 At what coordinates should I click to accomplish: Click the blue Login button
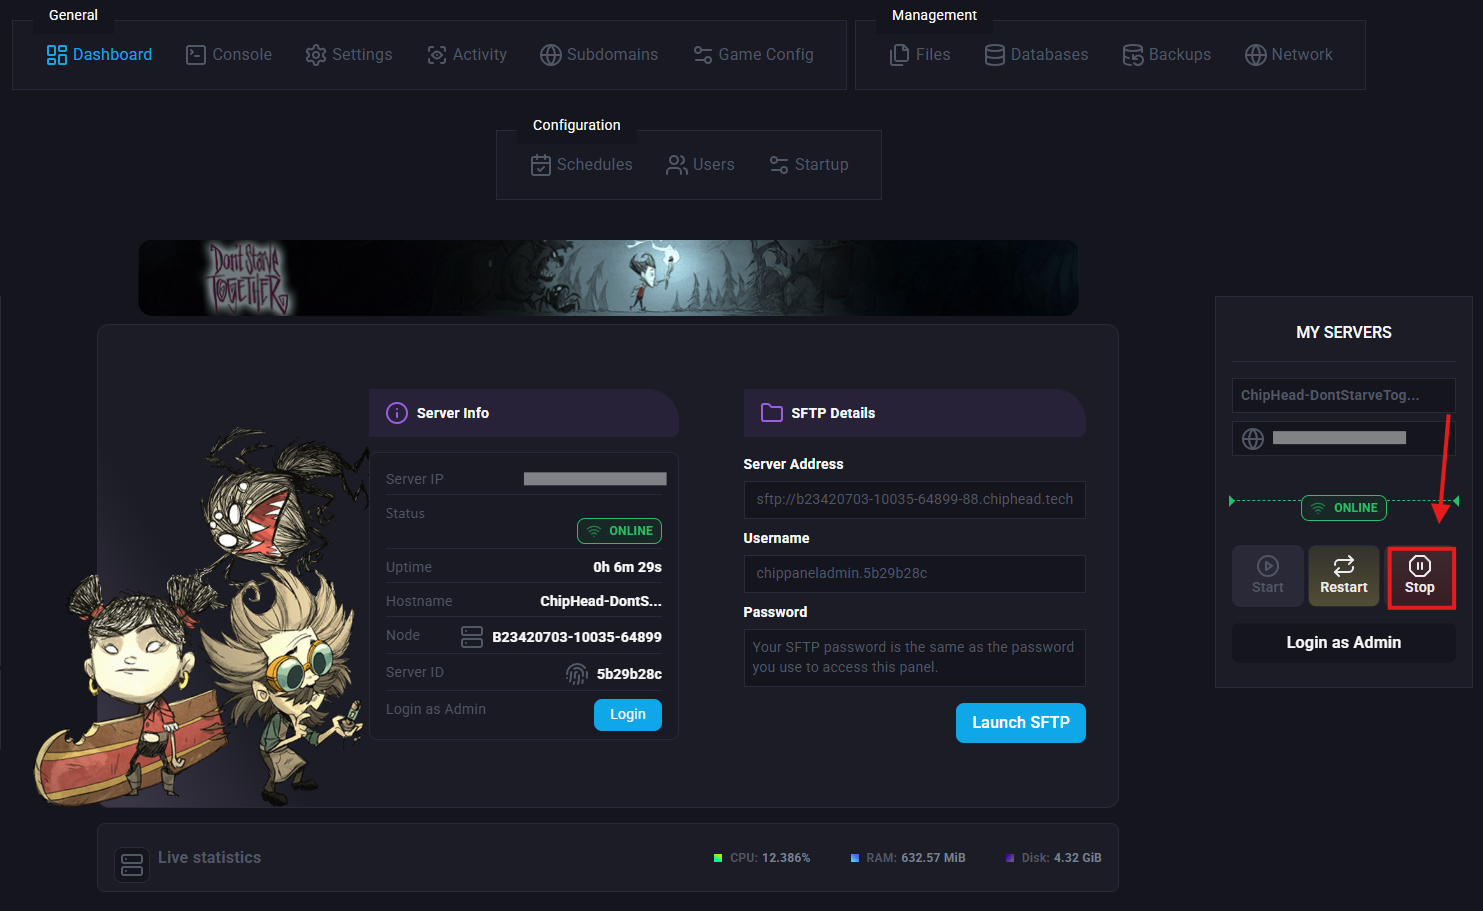628,715
